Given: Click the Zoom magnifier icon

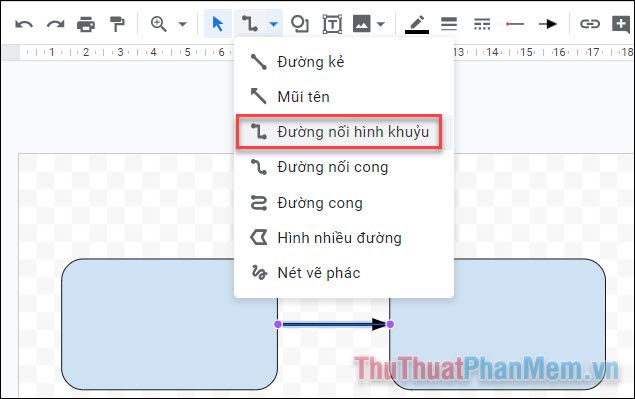Looking at the screenshot, I should 158,24.
